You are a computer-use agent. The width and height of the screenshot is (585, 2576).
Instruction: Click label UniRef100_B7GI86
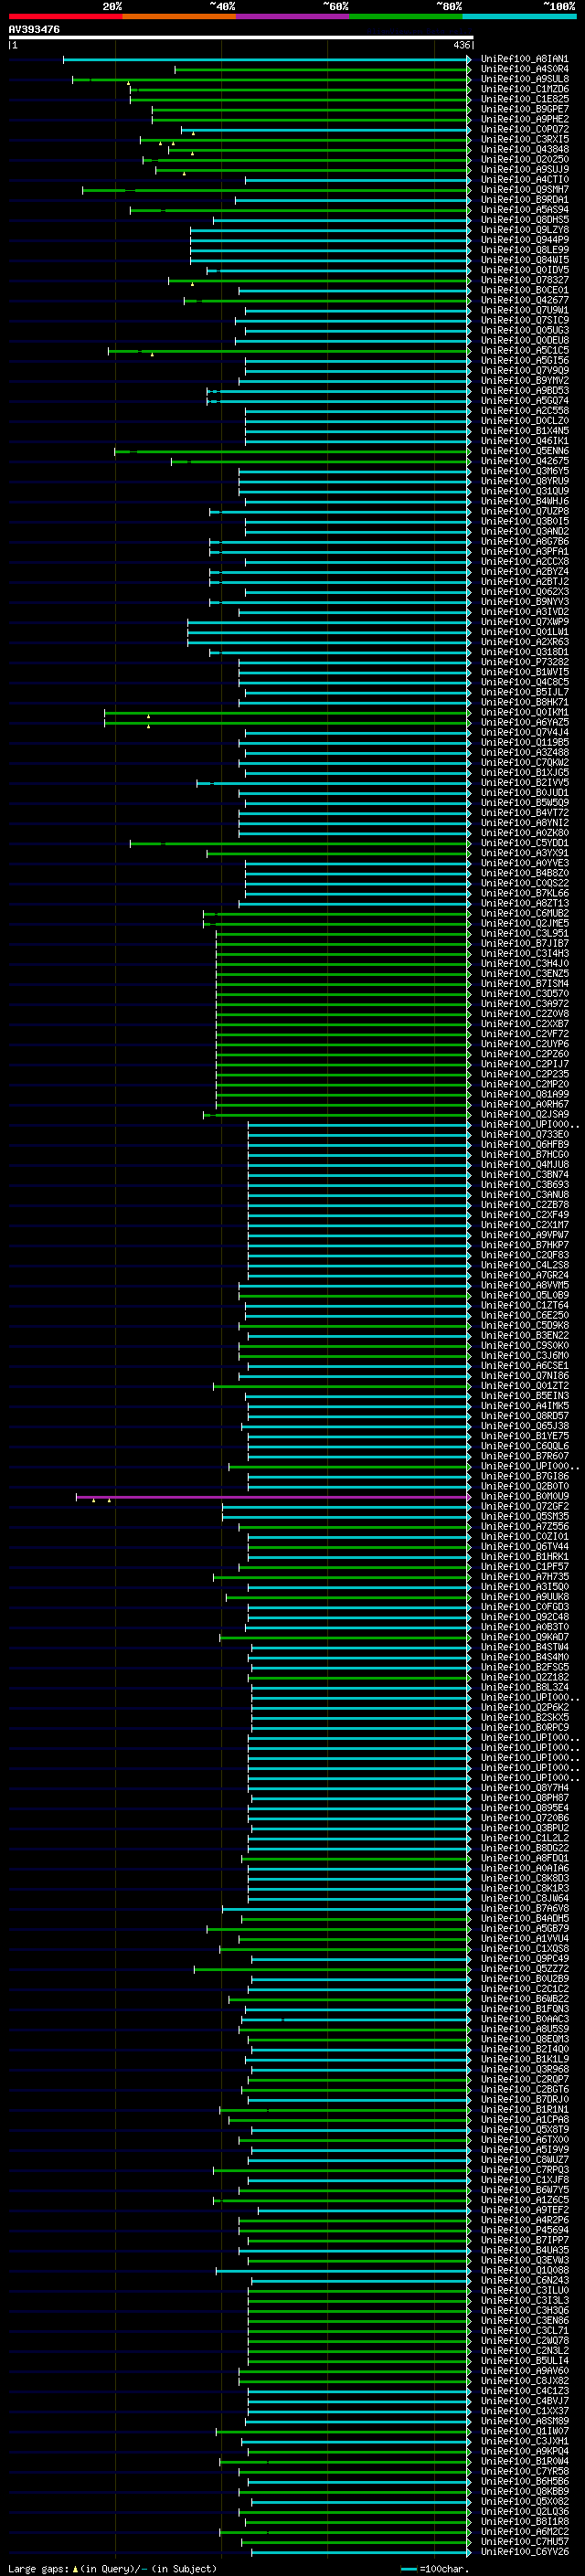525,1477
